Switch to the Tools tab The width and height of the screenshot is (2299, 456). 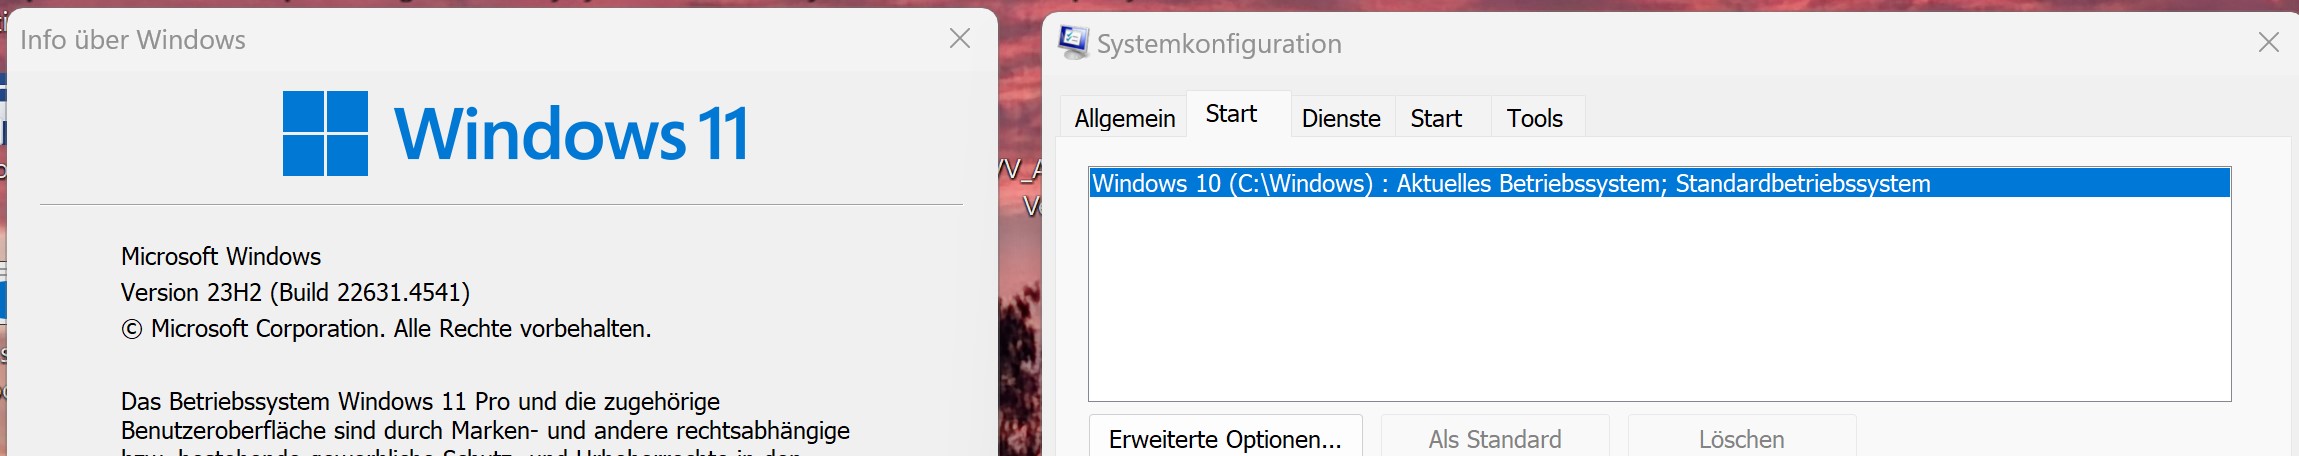pos(1534,118)
